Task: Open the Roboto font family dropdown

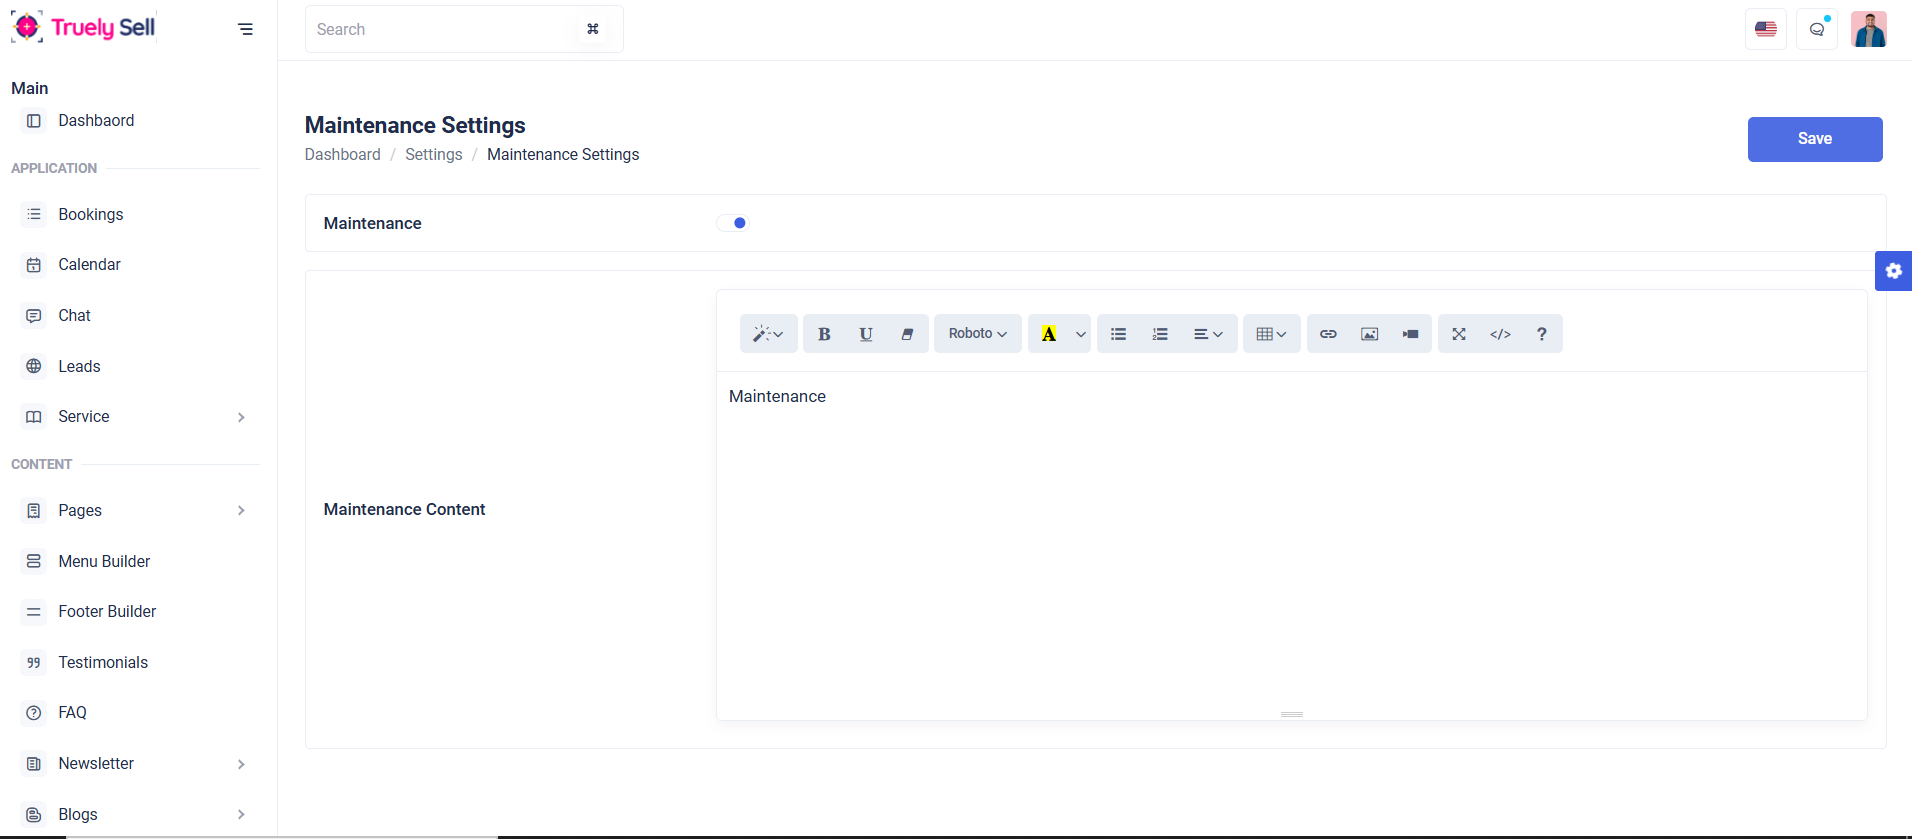Action: pos(977,334)
